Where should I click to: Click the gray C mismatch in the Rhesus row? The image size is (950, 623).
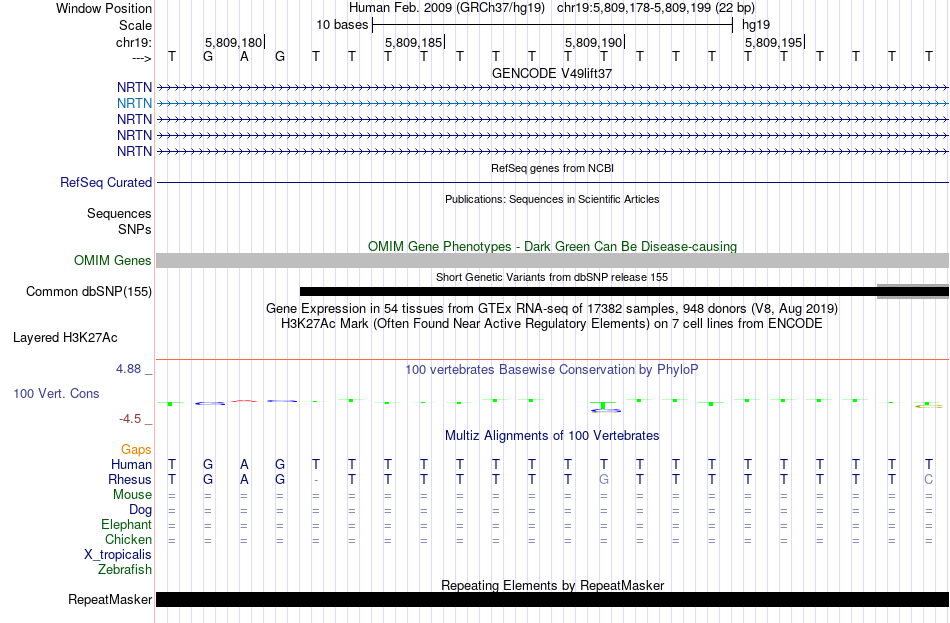click(928, 479)
